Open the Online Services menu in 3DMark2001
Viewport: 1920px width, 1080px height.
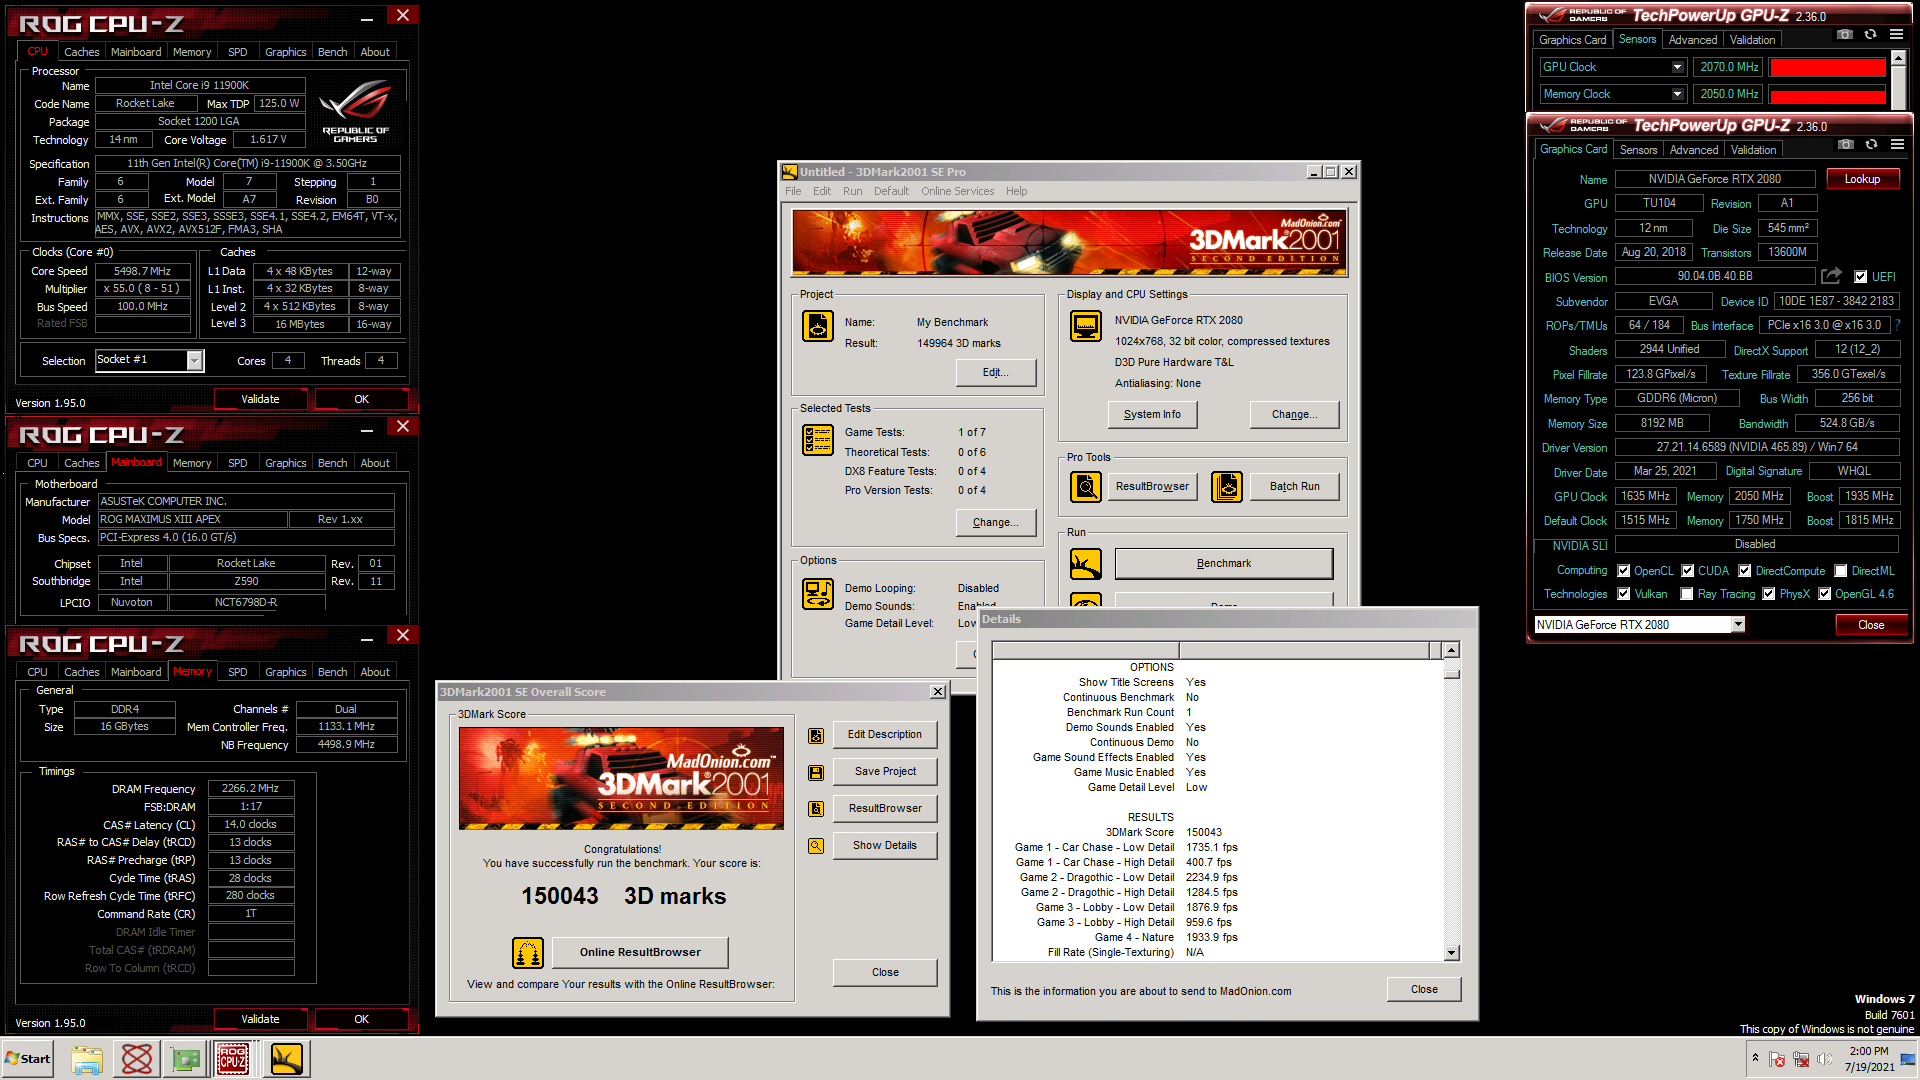coord(957,191)
